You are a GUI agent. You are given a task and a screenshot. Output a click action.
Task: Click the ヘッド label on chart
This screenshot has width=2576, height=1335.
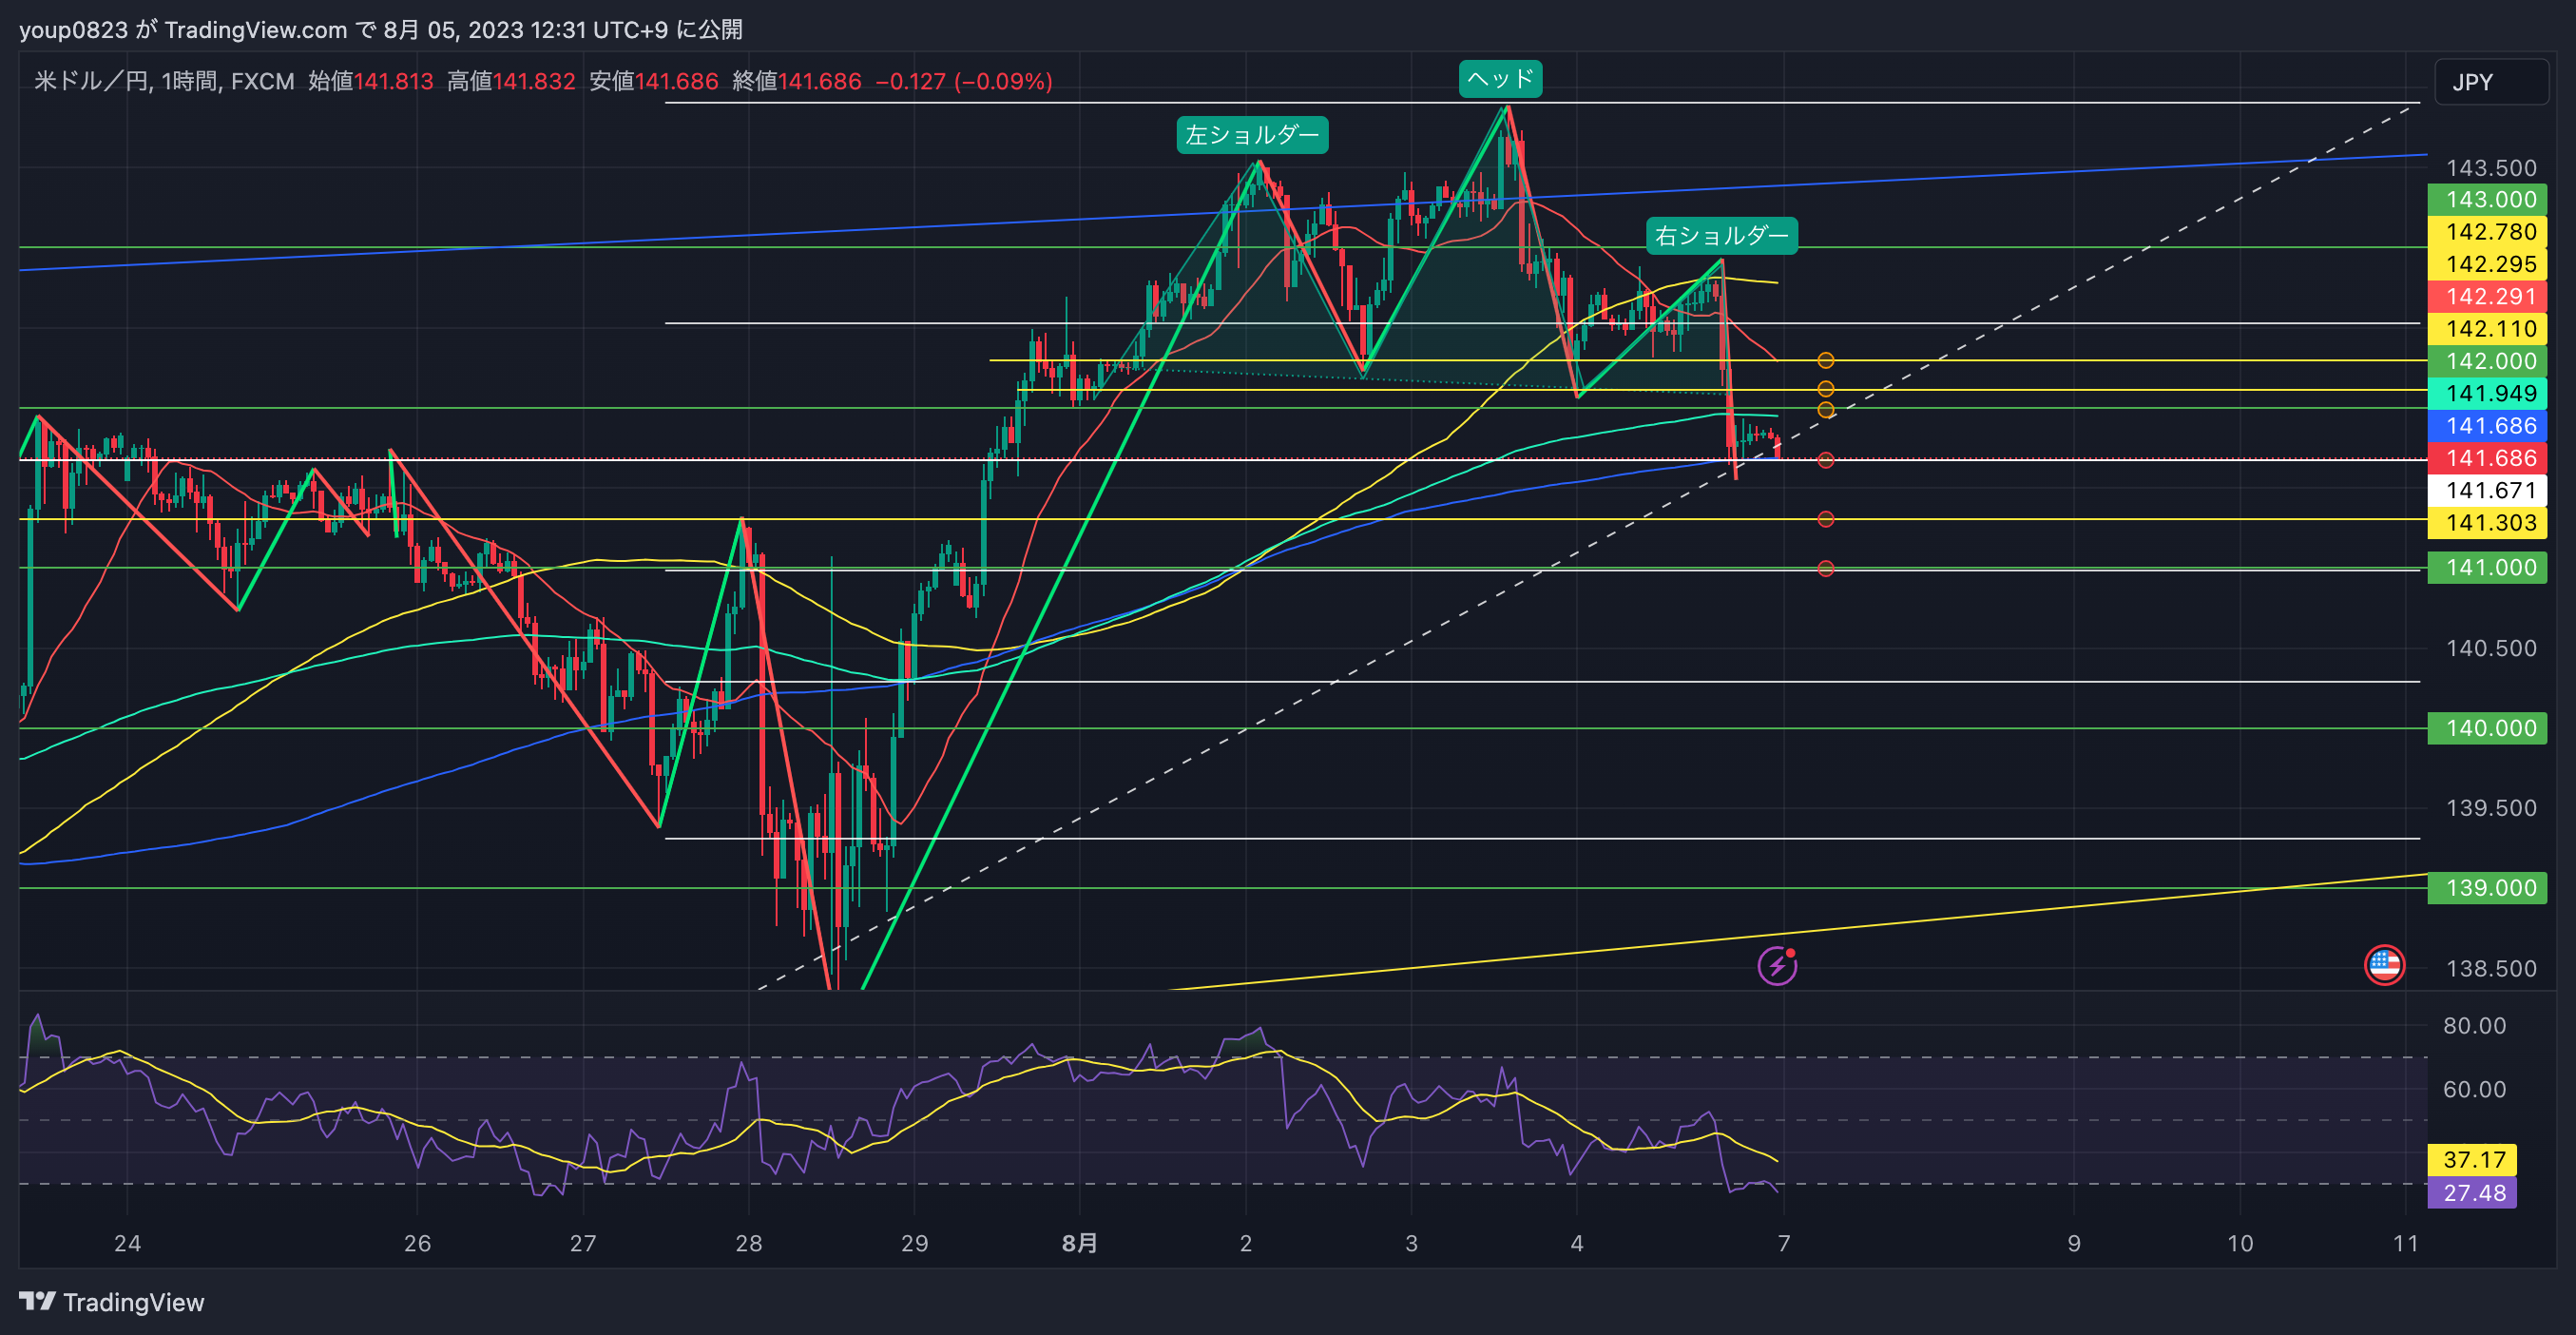coord(1500,79)
